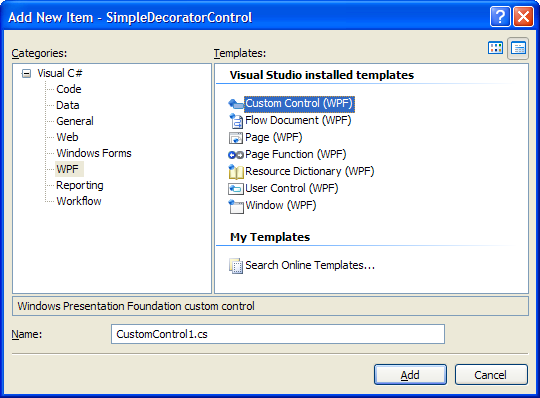Select the Code category
This screenshot has width=540, height=398.
tap(69, 89)
